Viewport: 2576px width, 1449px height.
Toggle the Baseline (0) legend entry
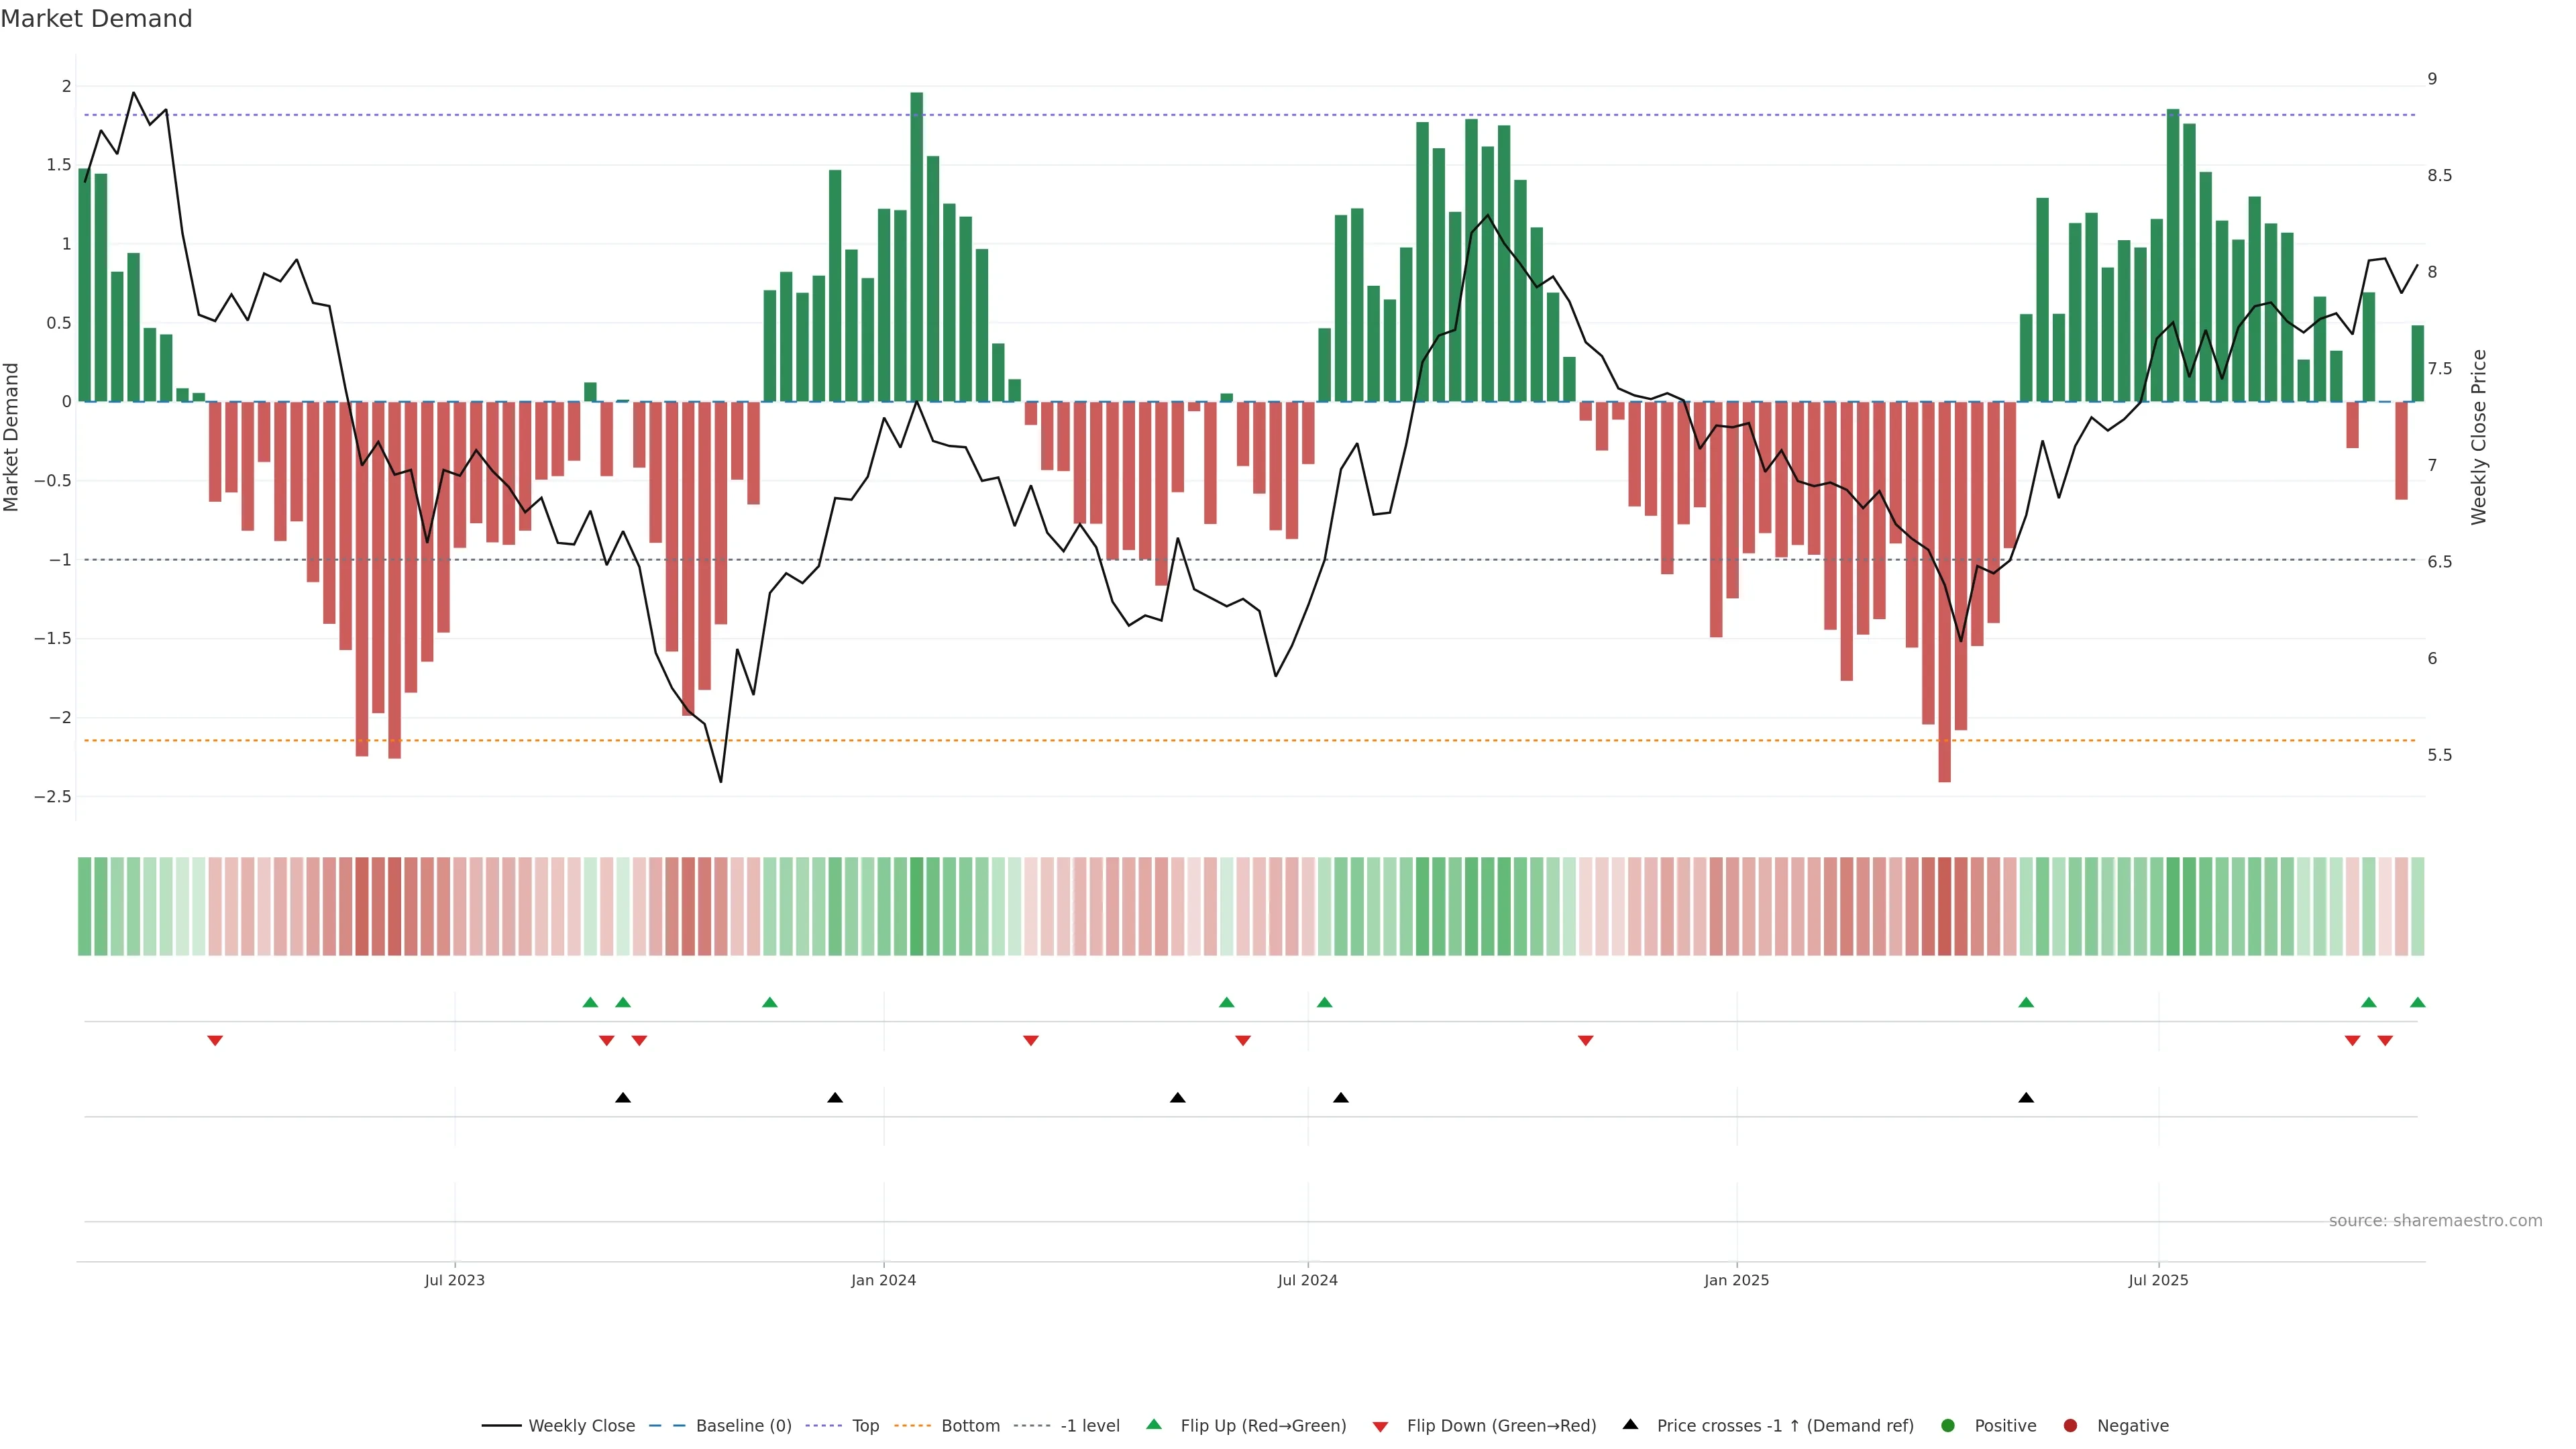click(x=743, y=1425)
